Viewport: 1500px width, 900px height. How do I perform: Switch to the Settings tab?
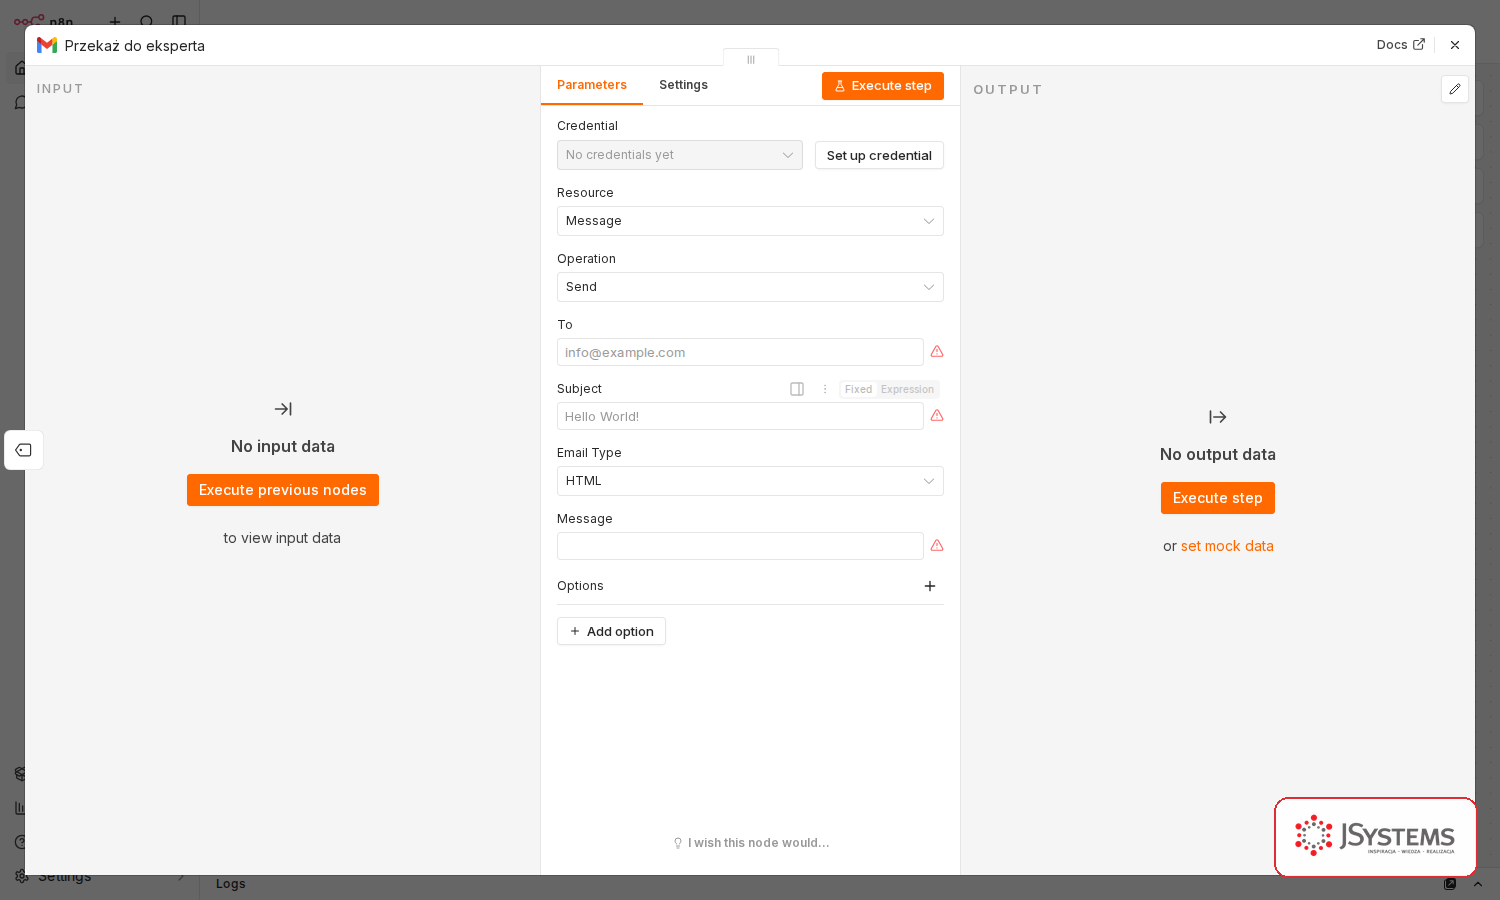point(683,85)
